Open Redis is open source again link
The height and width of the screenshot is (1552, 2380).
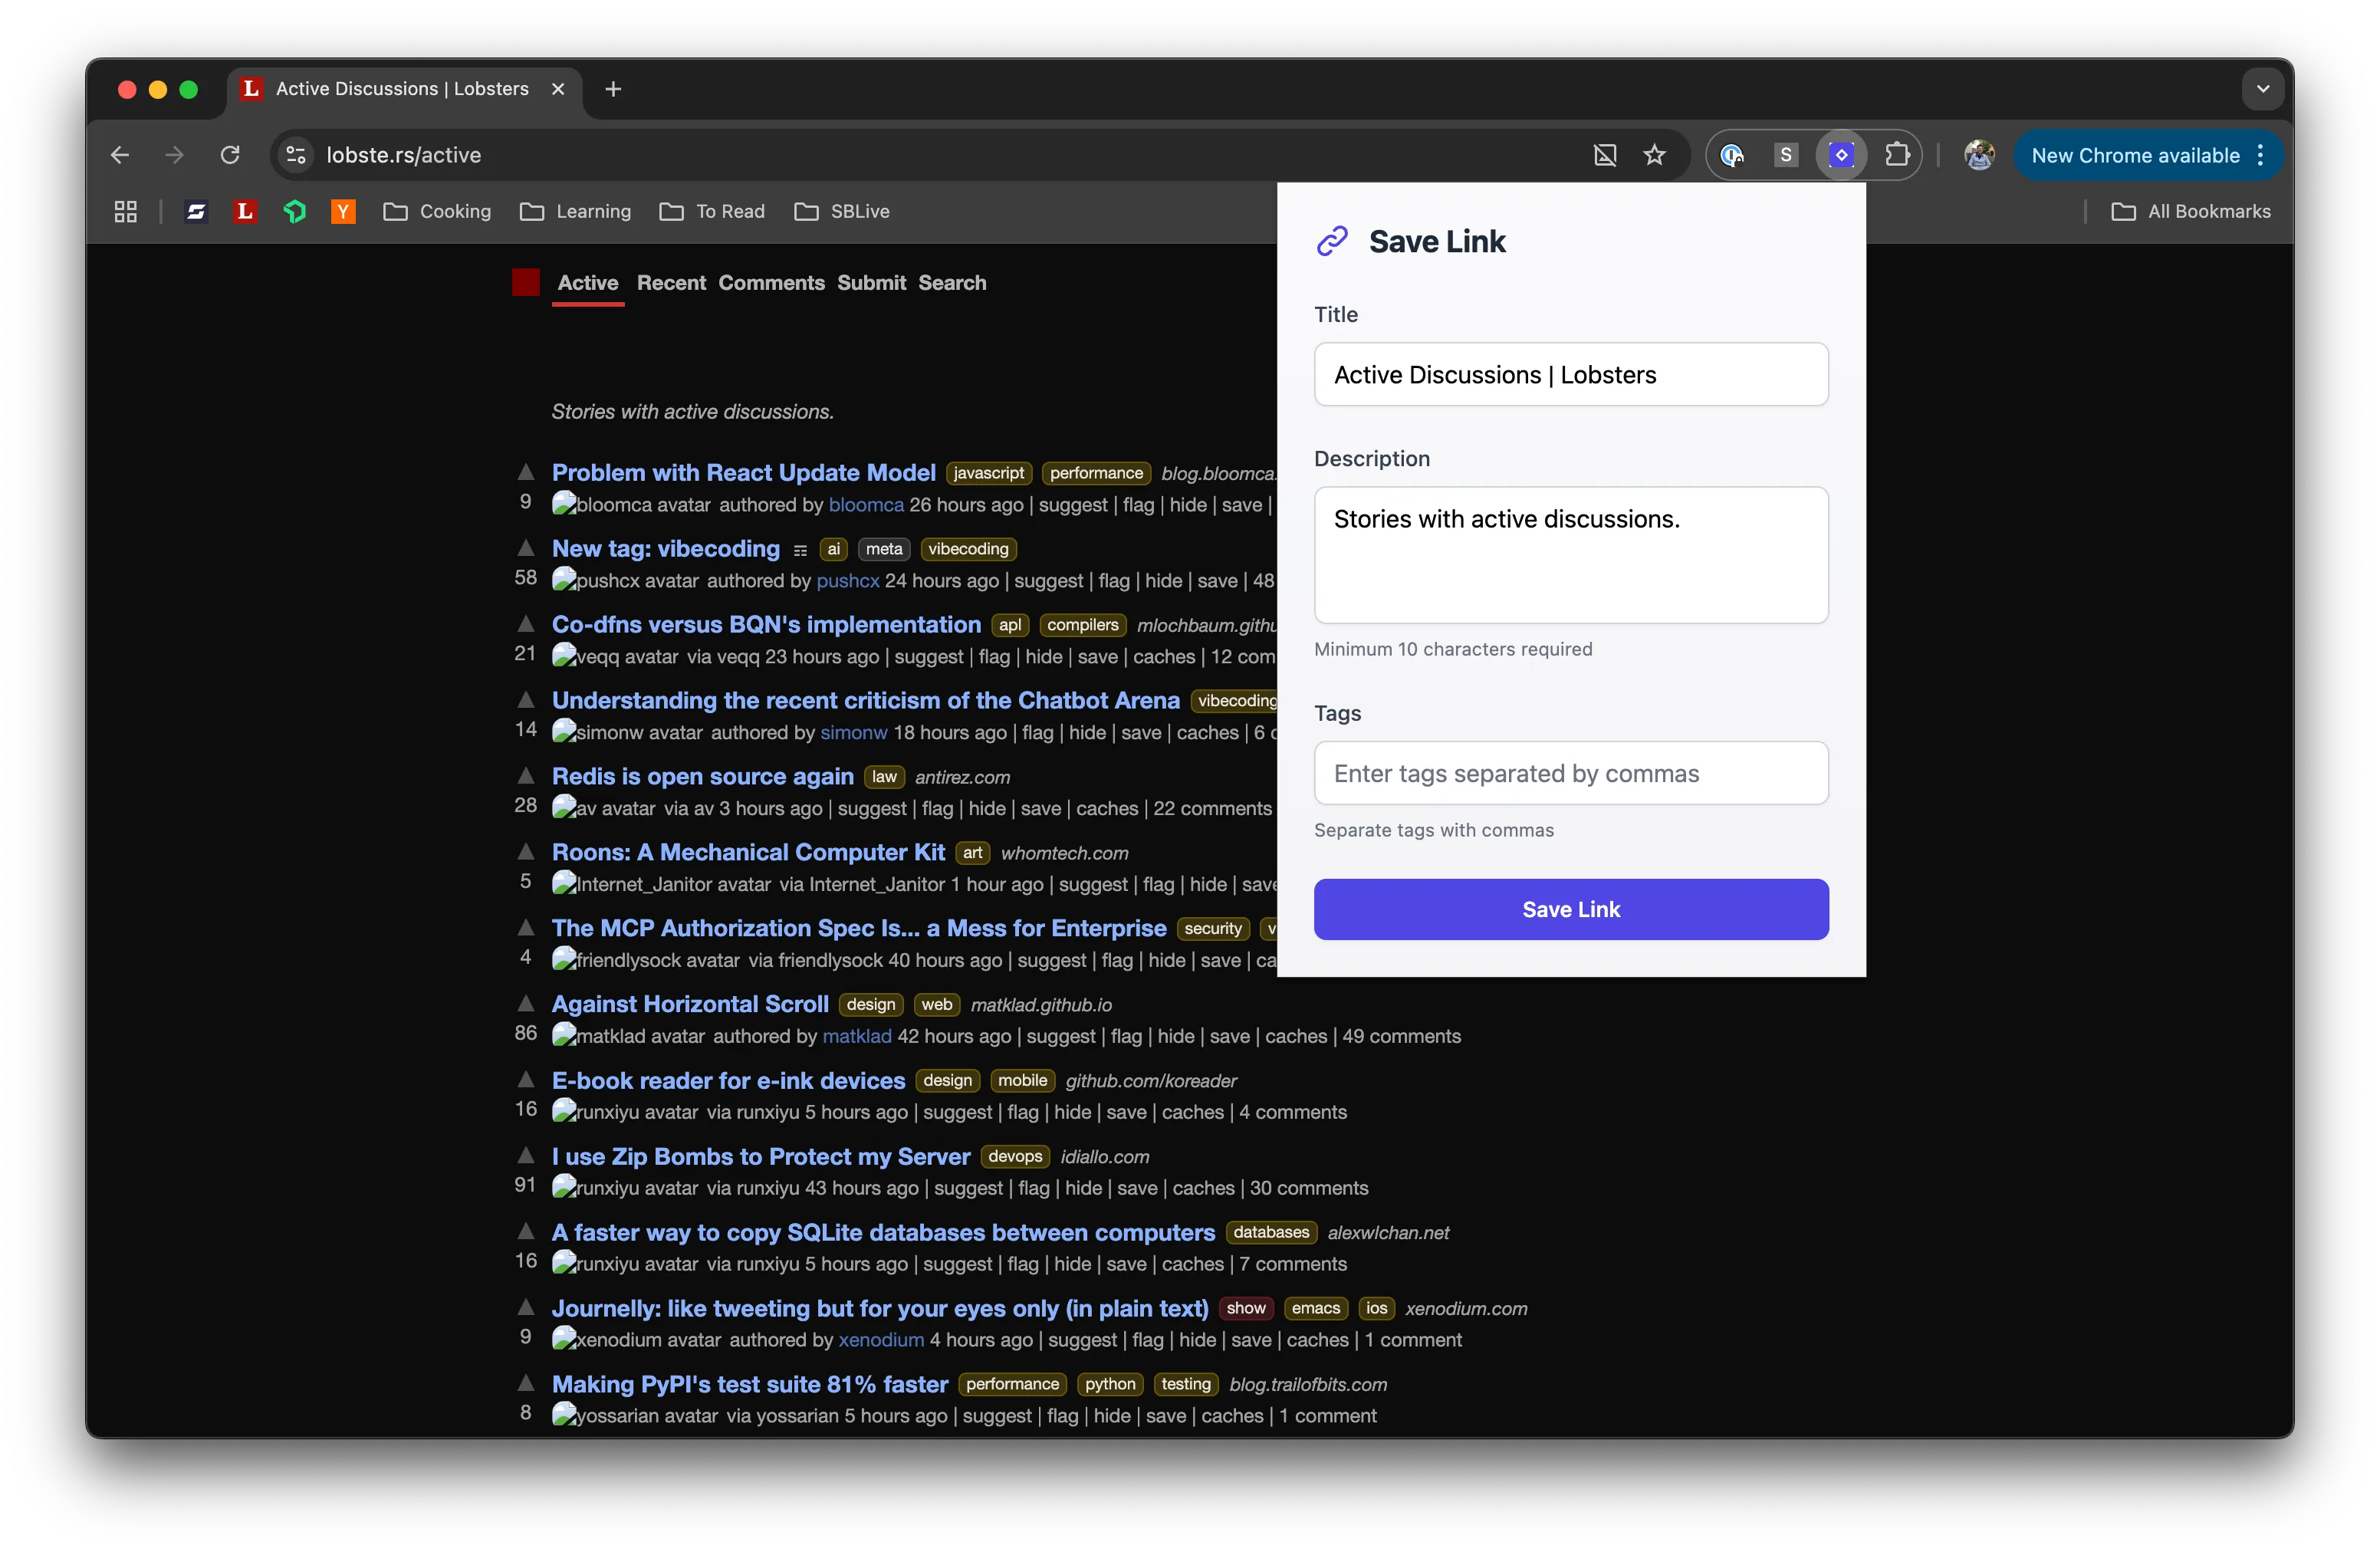pyautogui.click(x=702, y=776)
